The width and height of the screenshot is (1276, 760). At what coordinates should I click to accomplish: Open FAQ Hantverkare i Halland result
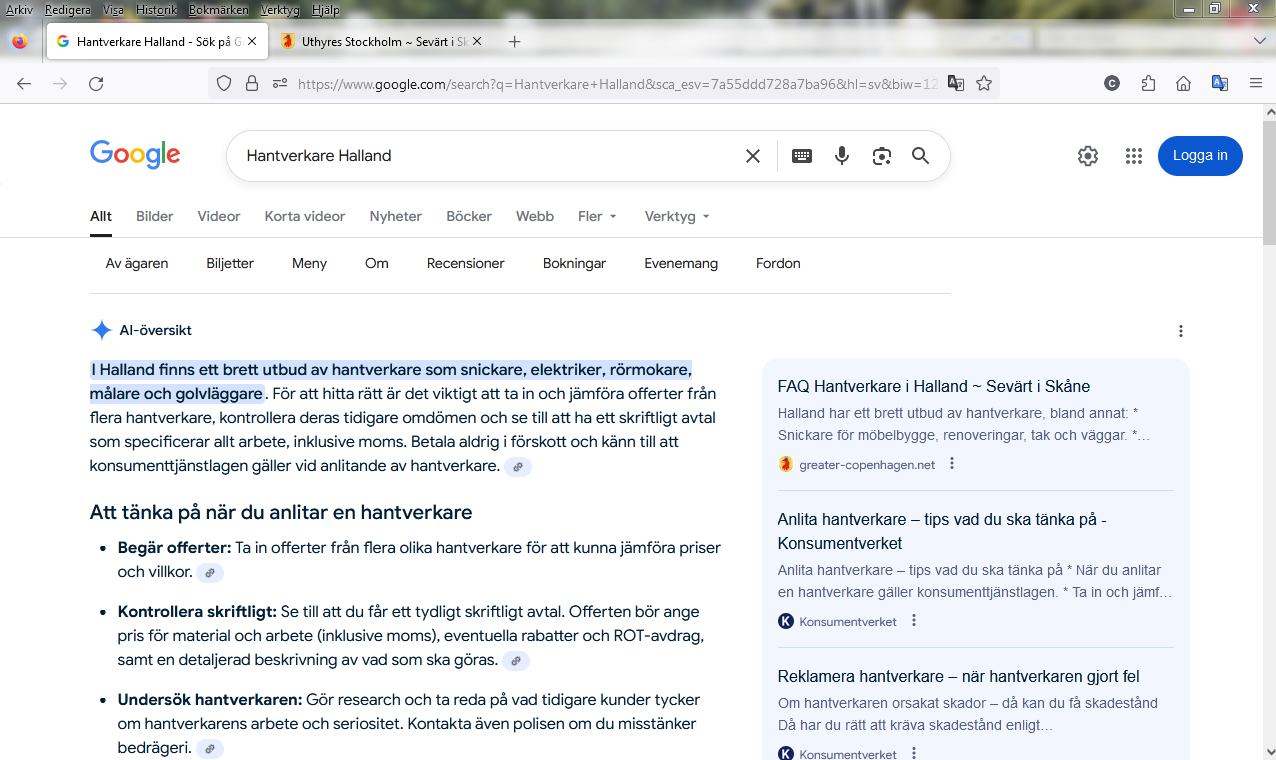click(x=933, y=386)
